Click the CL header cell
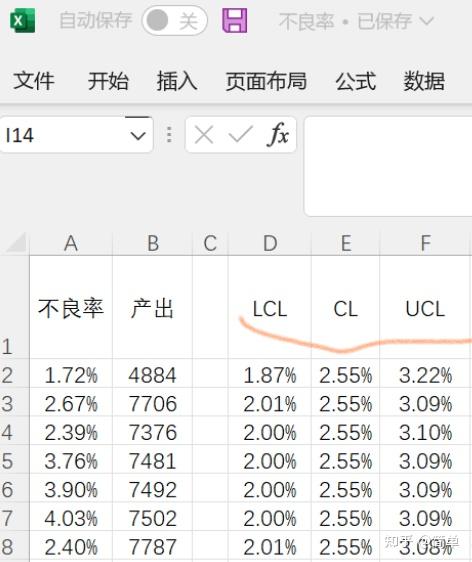 345,307
